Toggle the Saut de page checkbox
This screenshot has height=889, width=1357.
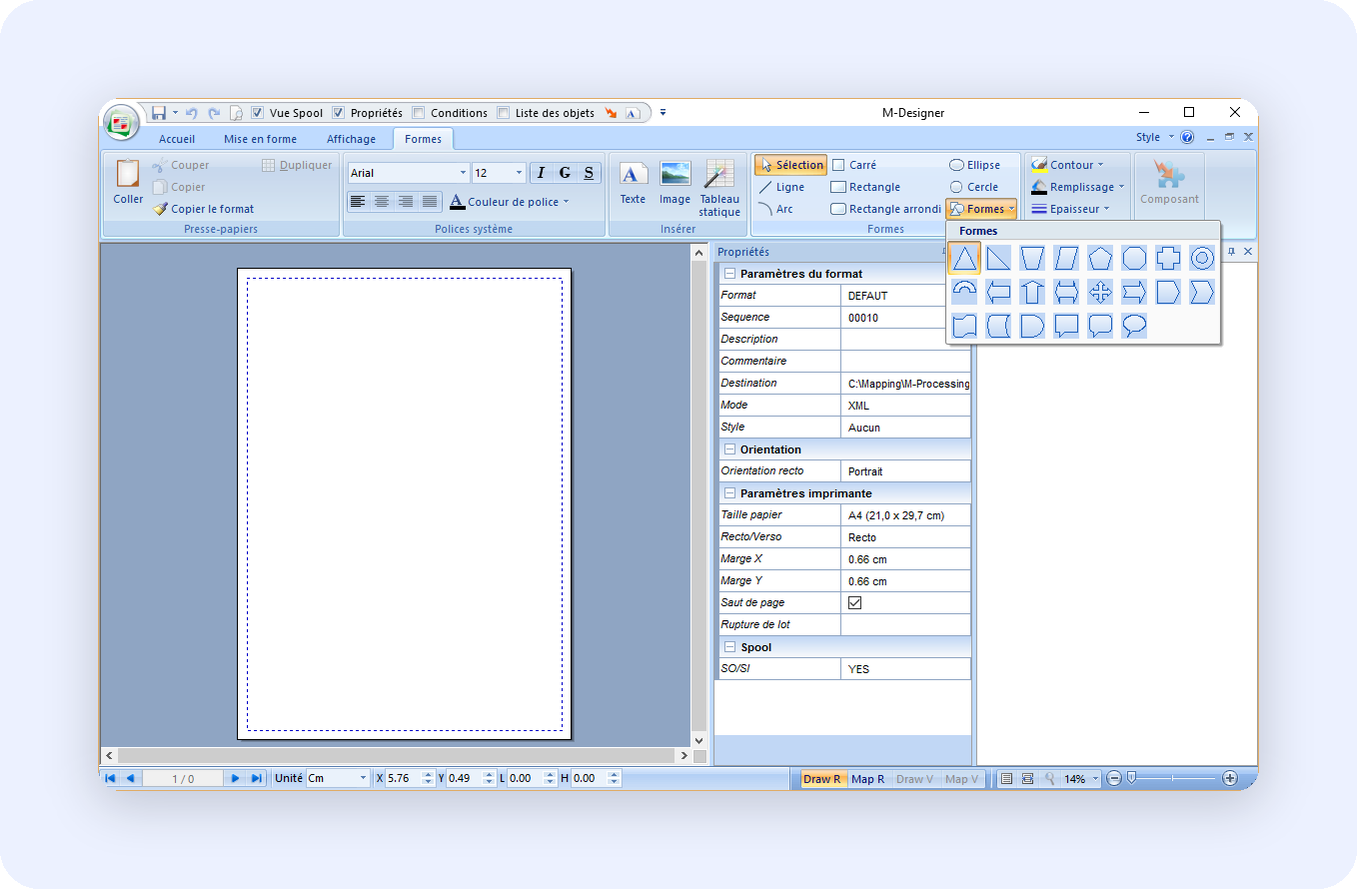click(855, 603)
